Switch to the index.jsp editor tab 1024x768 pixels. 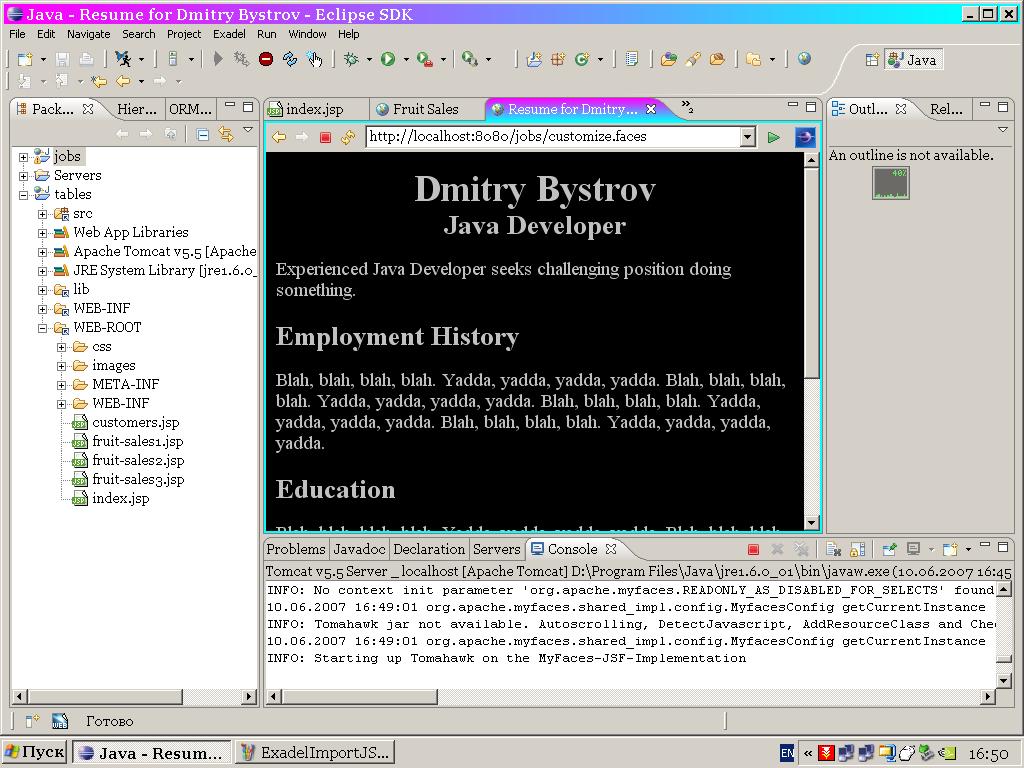[x=315, y=109]
